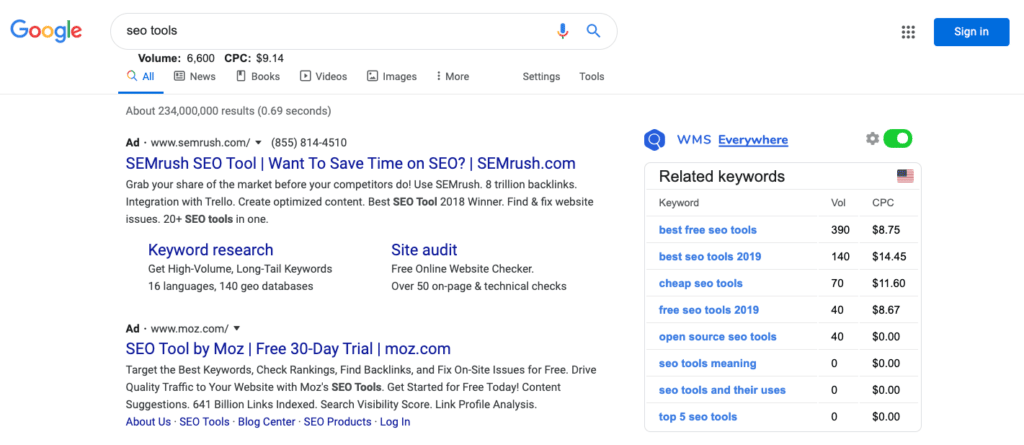Image resolution: width=1024 pixels, height=445 pixels.
Task: Open WMS Everywhere settings gear
Action: 872,139
